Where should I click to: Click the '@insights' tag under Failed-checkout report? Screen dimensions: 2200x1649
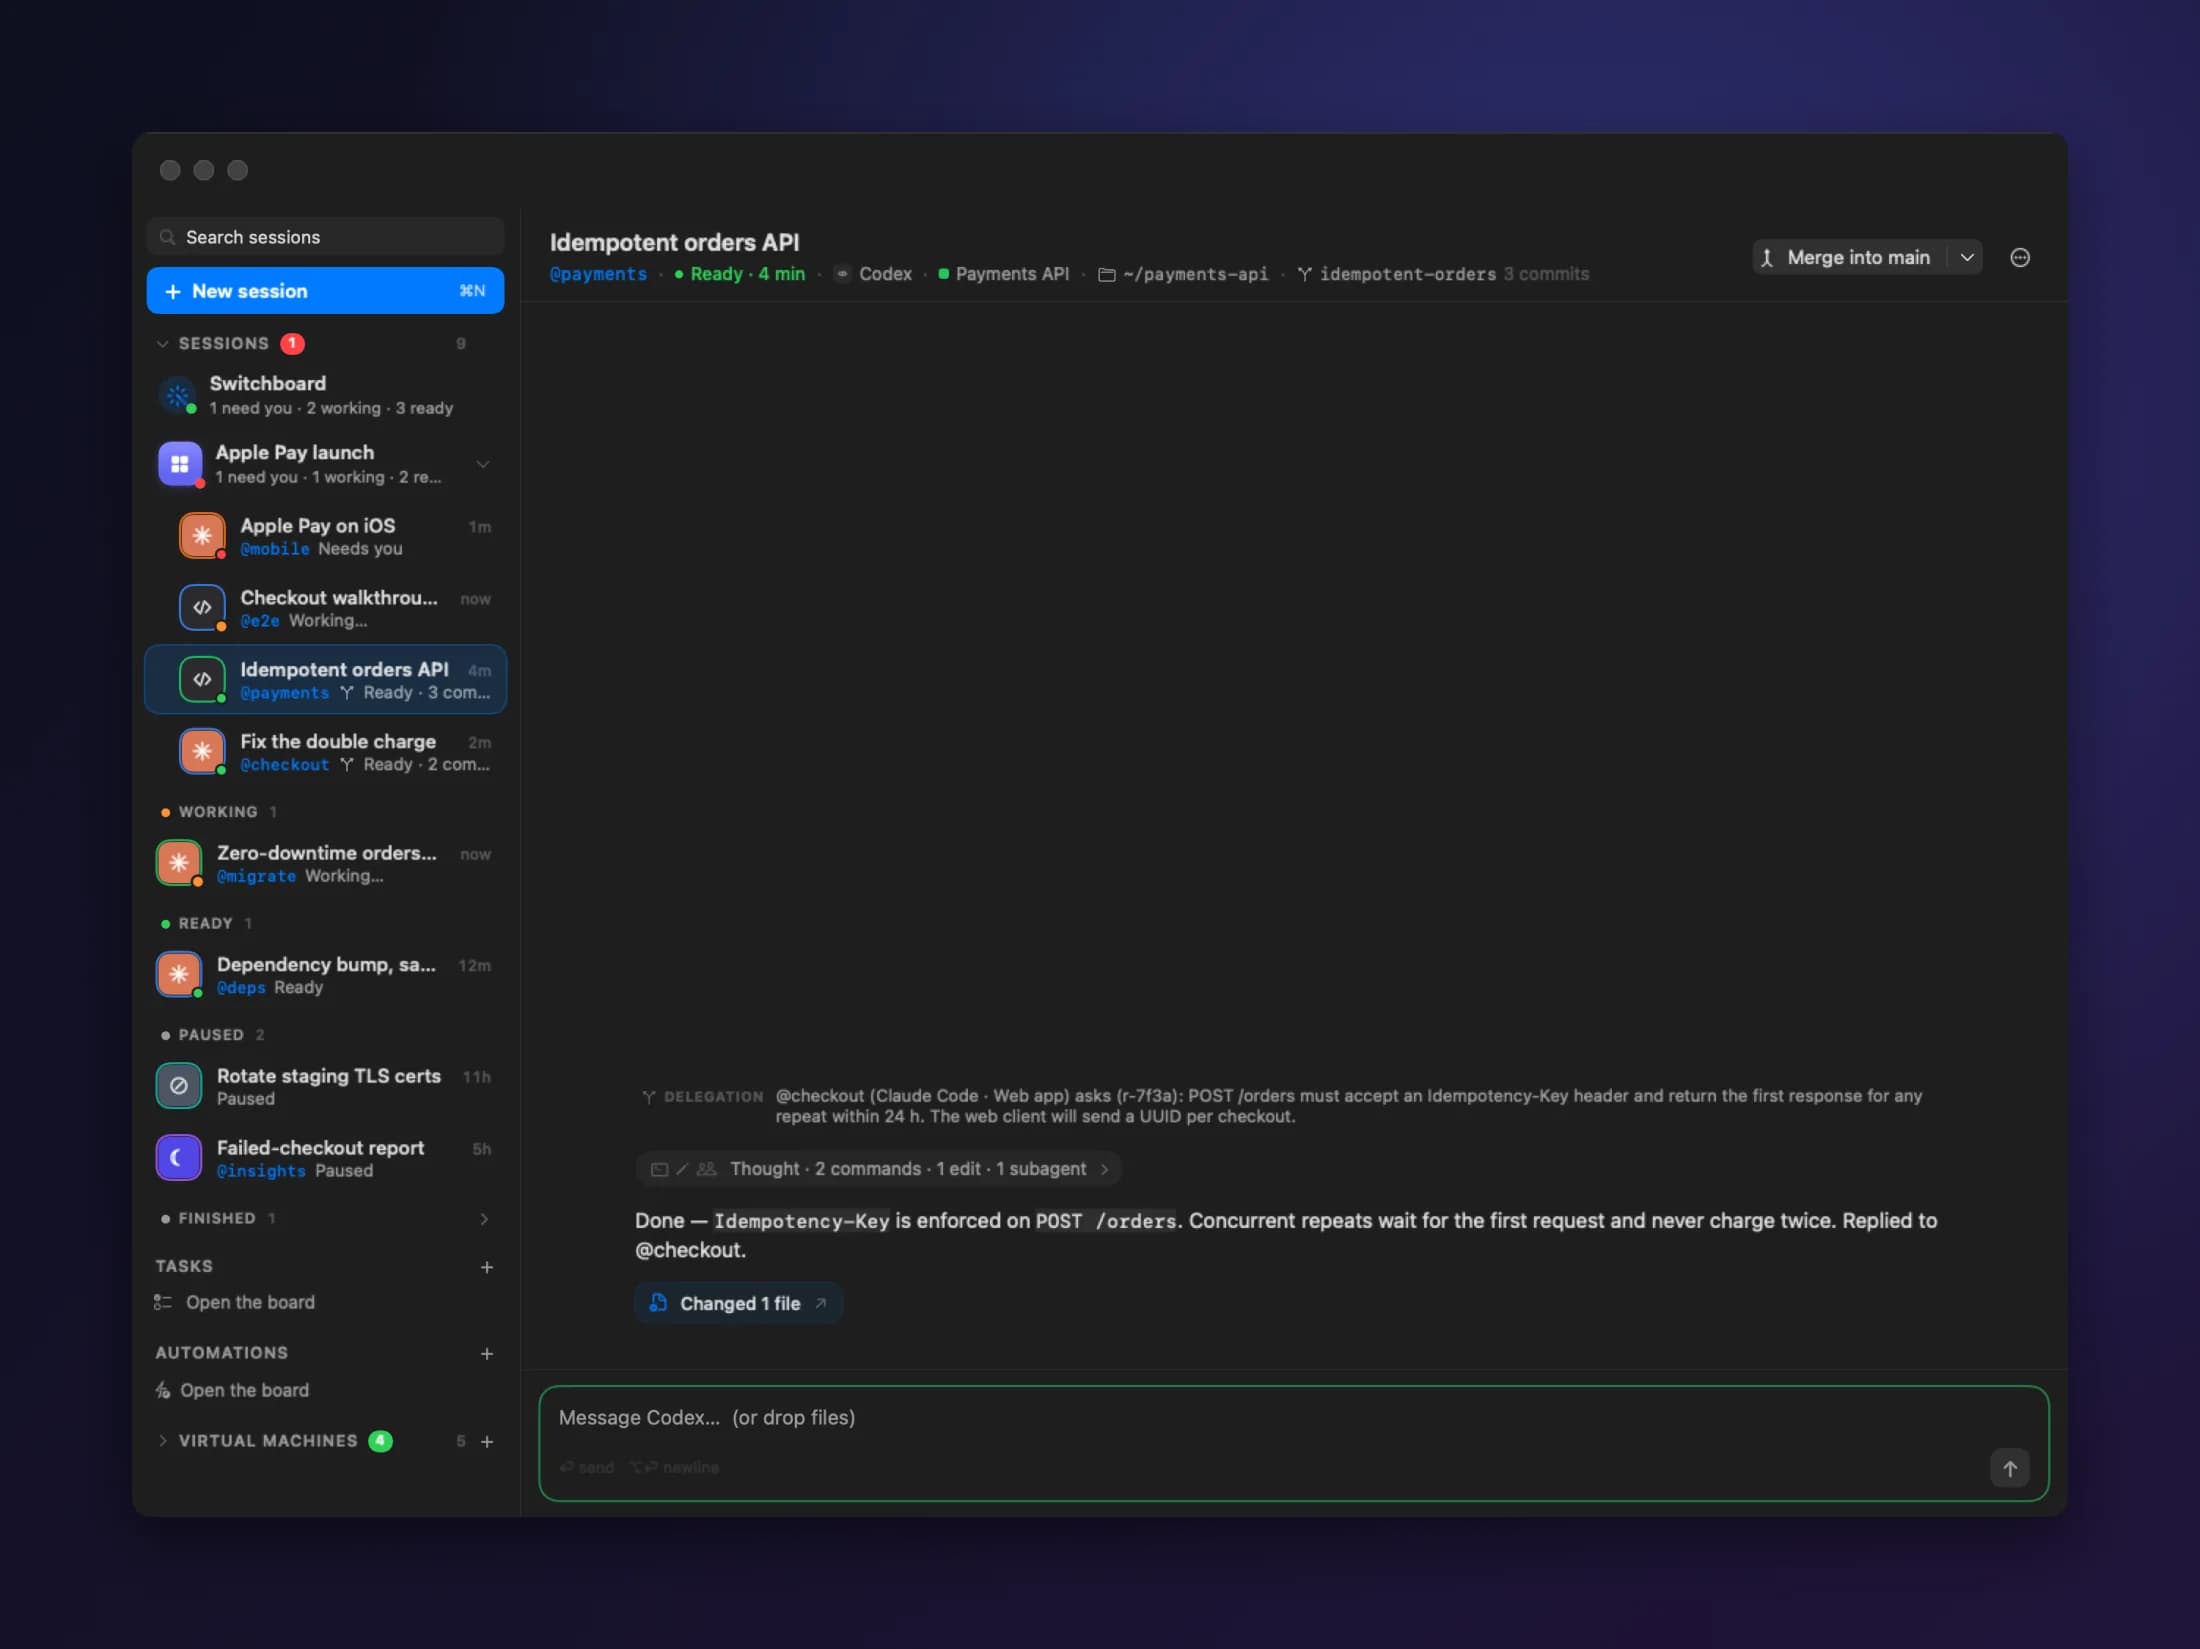point(261,1171)
